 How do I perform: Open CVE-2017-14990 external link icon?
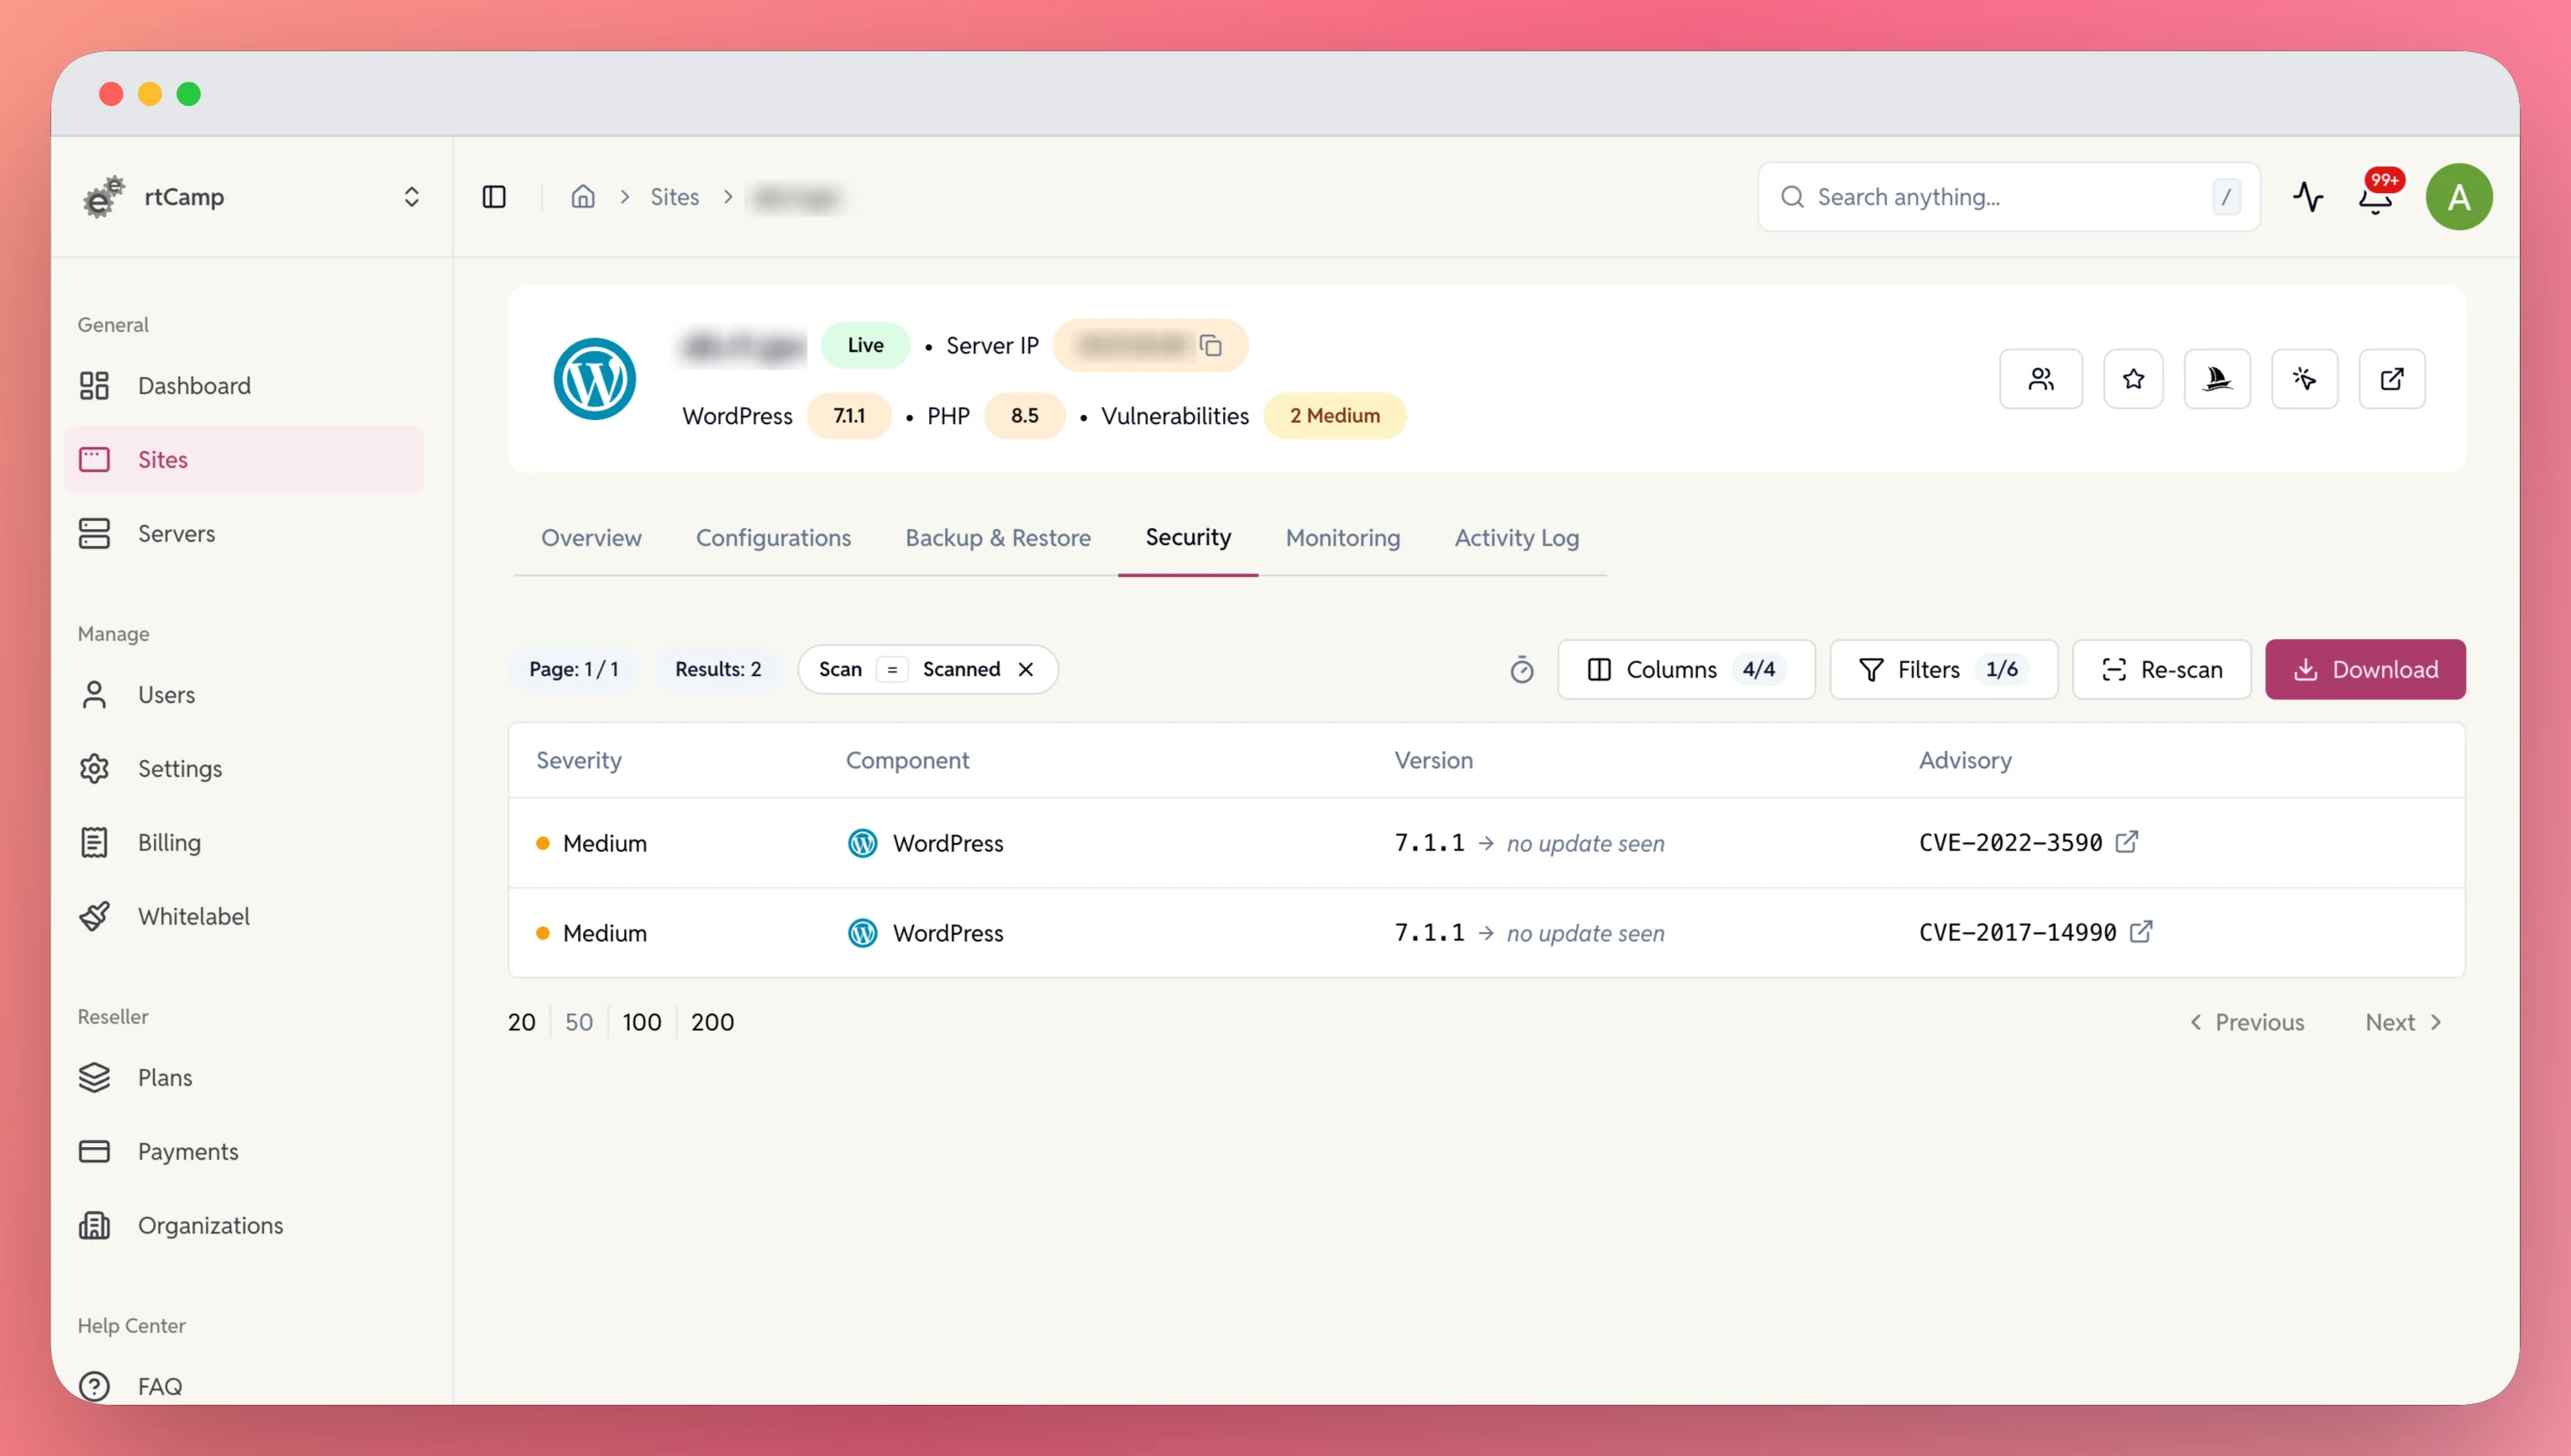click(x=2141, y=932)
